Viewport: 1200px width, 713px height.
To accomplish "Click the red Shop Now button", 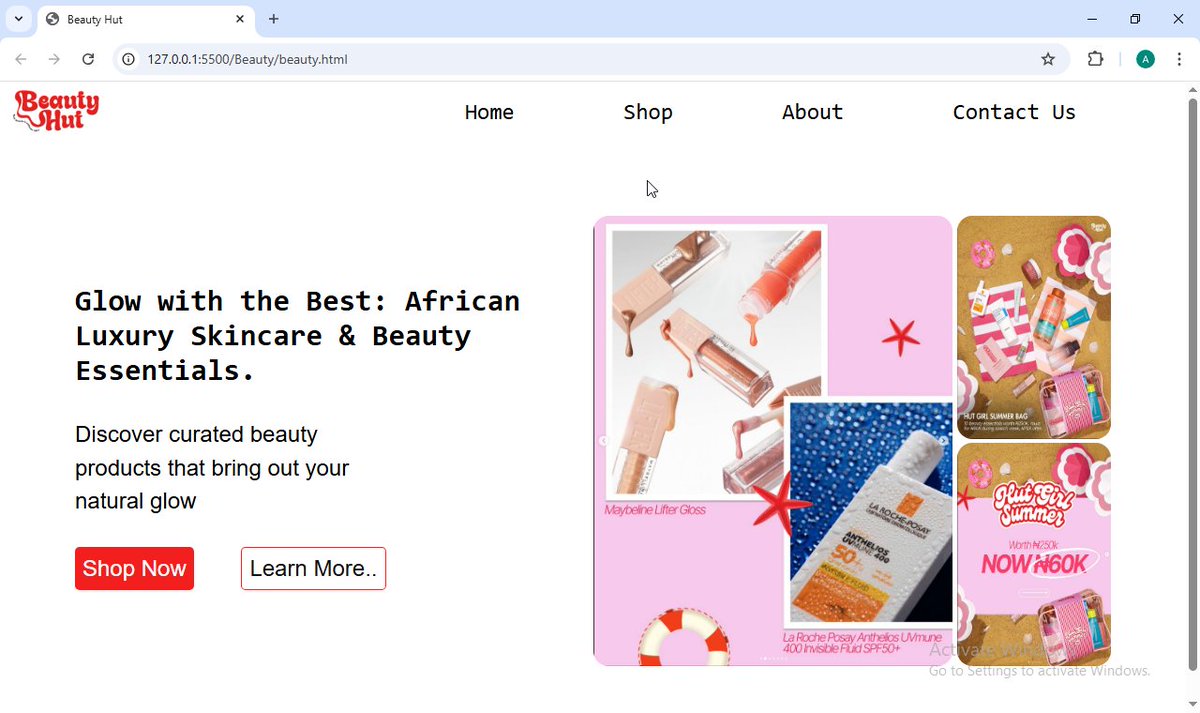I will click(x=134, y=568).
